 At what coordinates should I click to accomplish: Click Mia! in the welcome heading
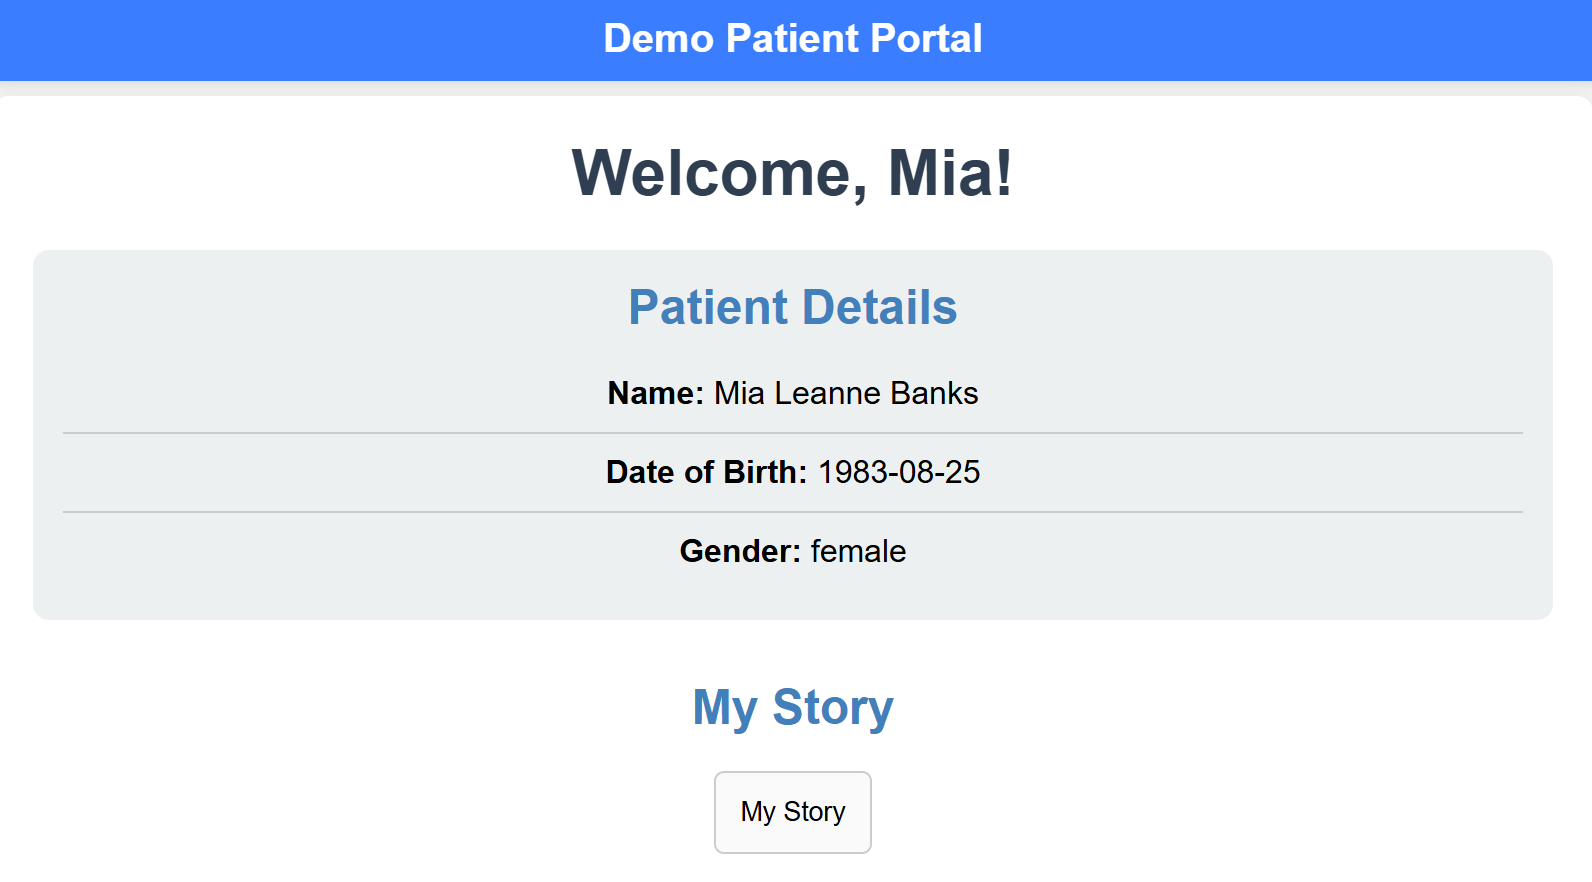coord(950,173)
